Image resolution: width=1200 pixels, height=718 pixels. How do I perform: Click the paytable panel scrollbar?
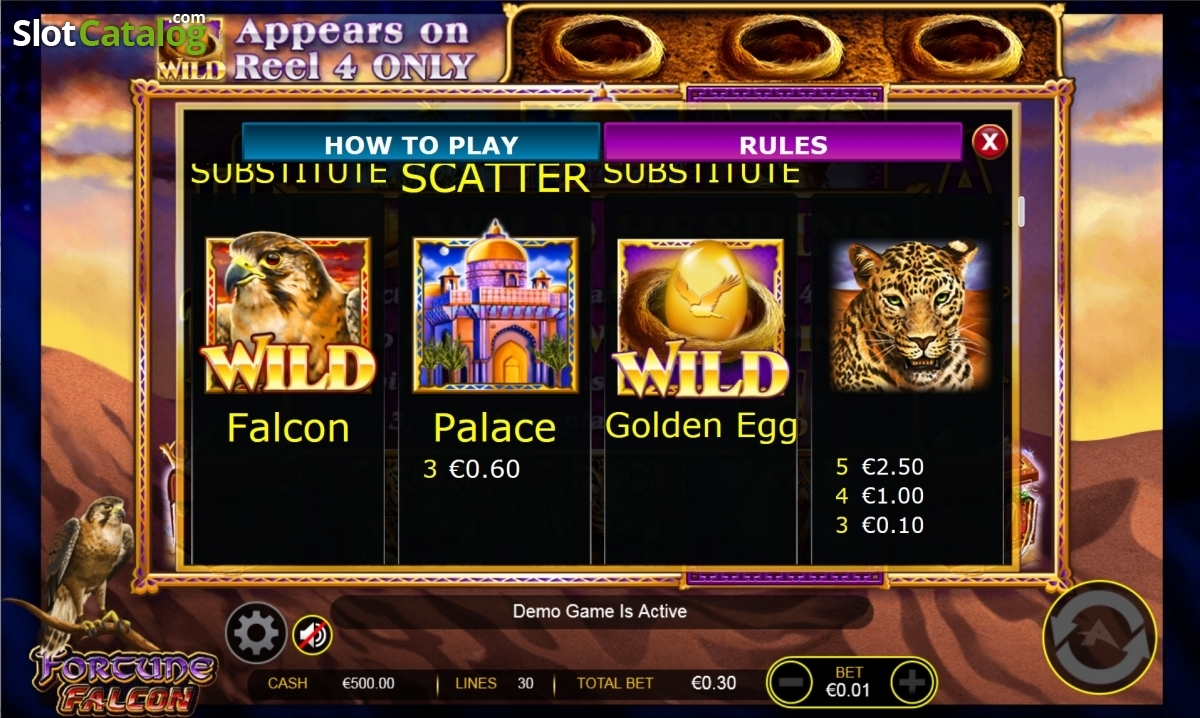click(x=1021, y=212)
